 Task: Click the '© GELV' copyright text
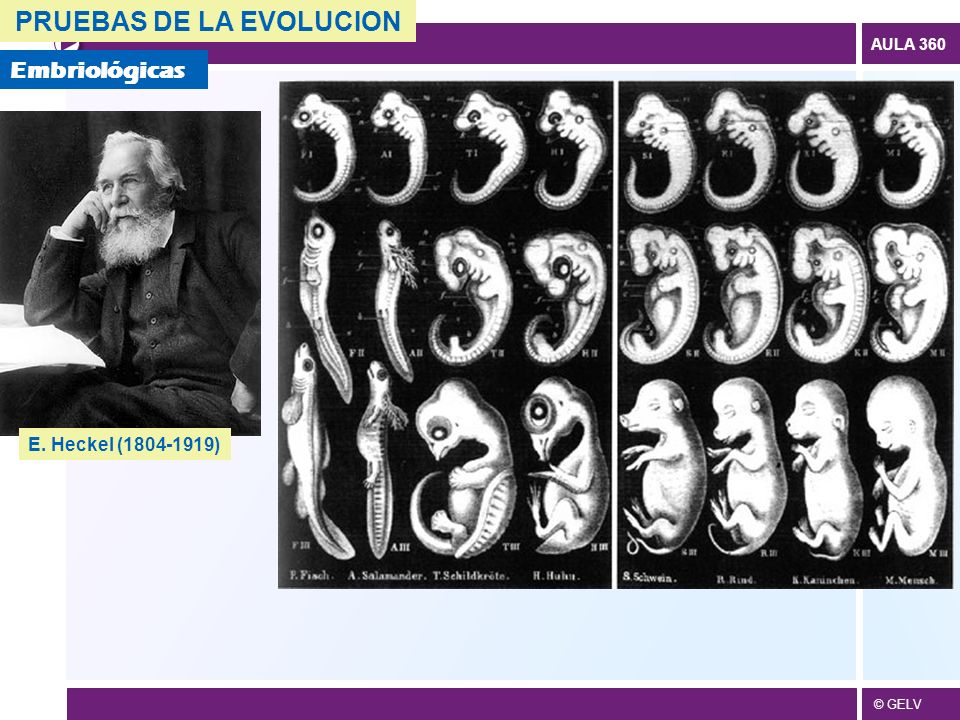pos(897,704)
